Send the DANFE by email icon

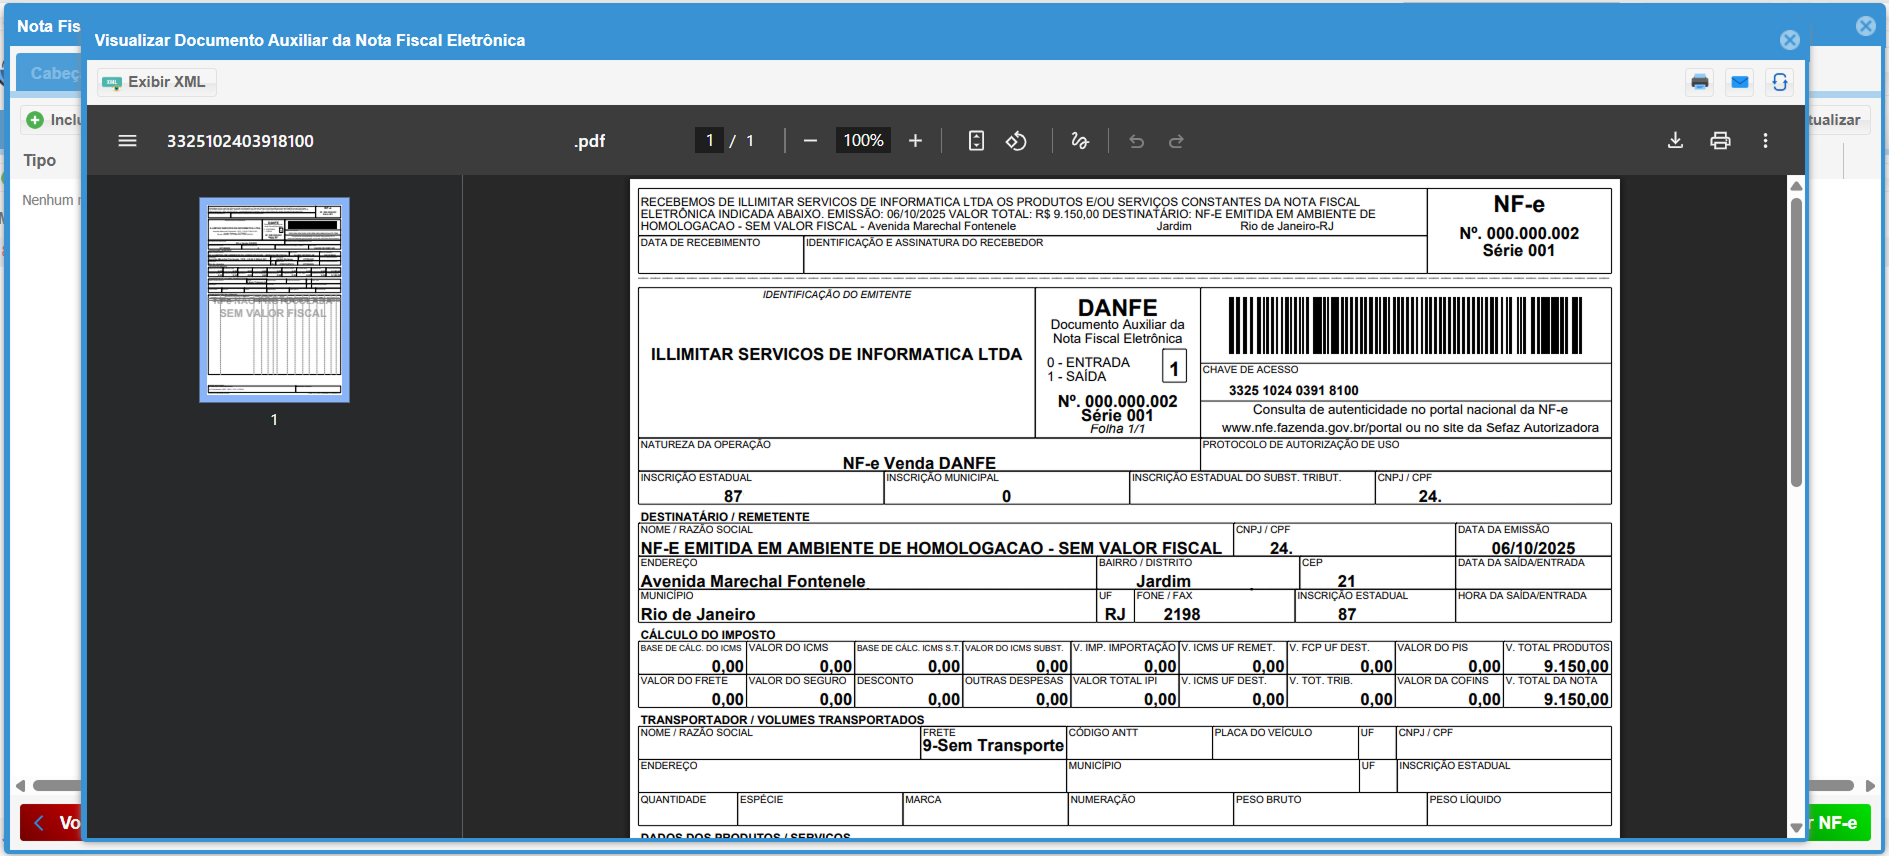[x=1740, y=82]
